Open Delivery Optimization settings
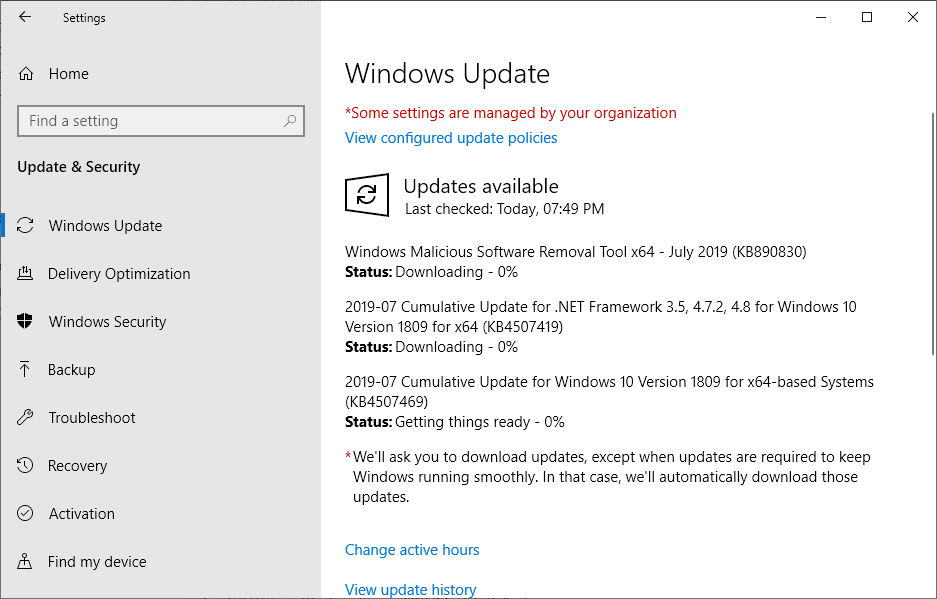Image resolution: width=937 pixels, height=599 pixels. 119,273
